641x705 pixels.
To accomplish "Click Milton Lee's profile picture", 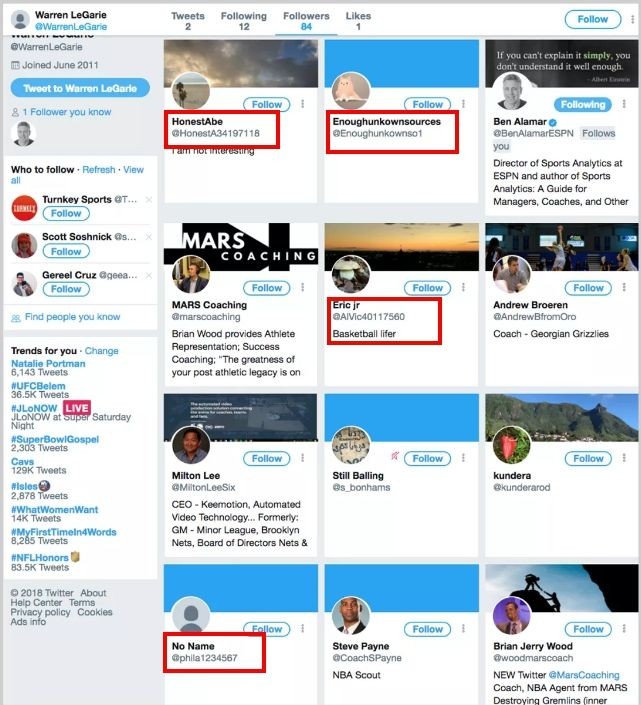I will 191,445.
